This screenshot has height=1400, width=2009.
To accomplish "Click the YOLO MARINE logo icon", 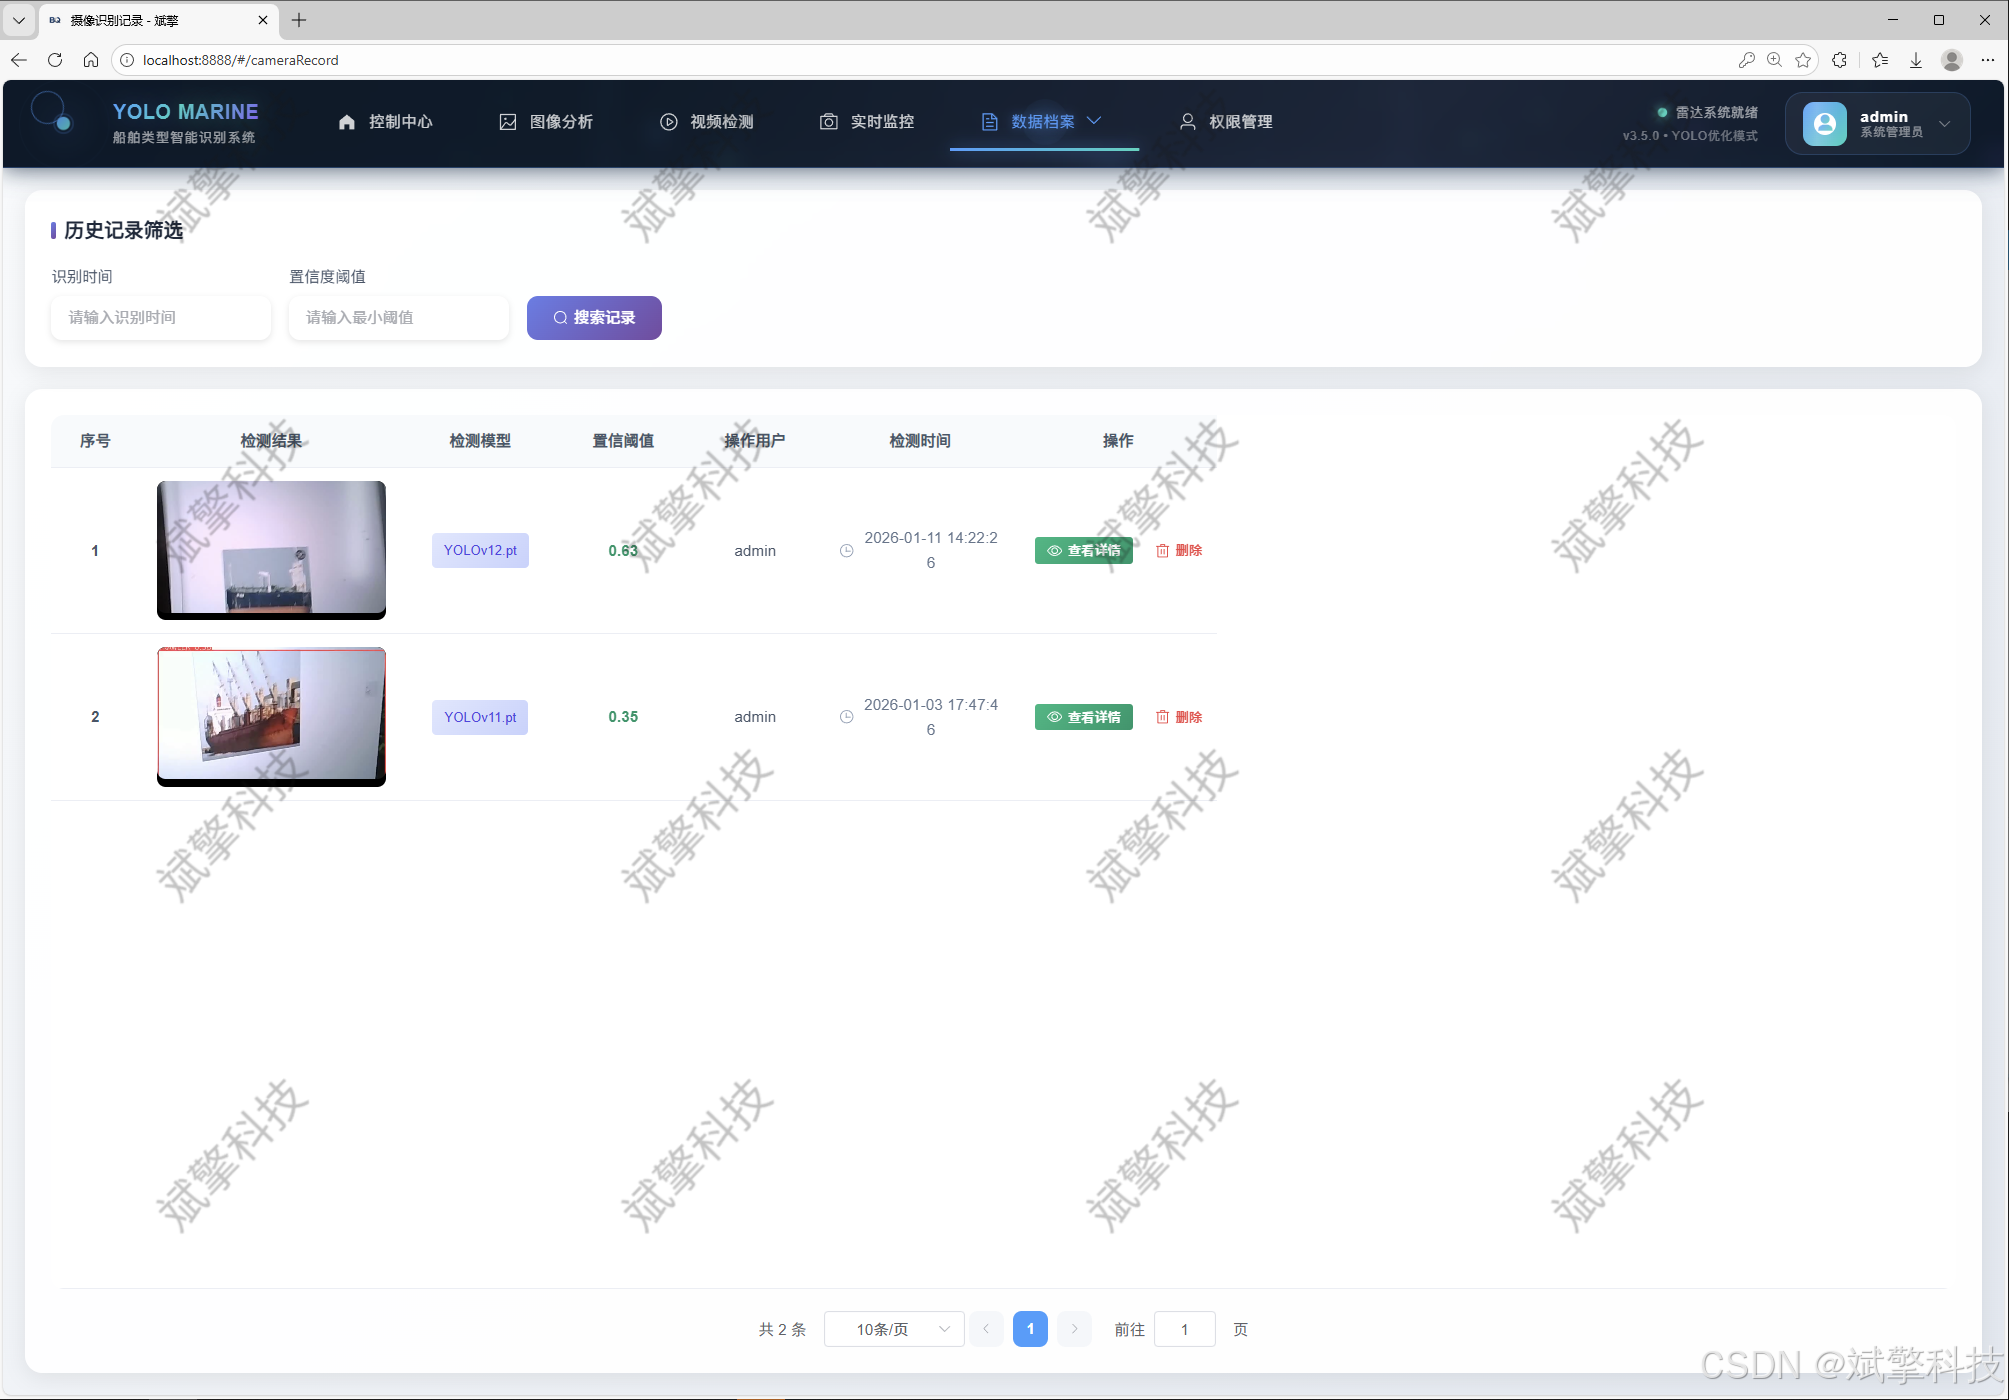I will [x=50, y=113].
